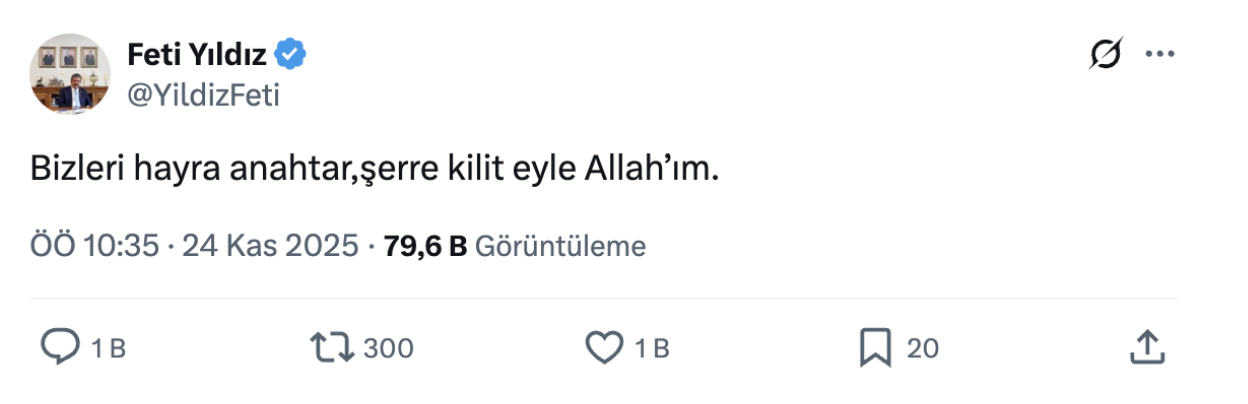Viewport: 1248px width, 404px height.
Task: Toggle bookmark on this post
Action: pyautogui.click(x=875, y=347)
